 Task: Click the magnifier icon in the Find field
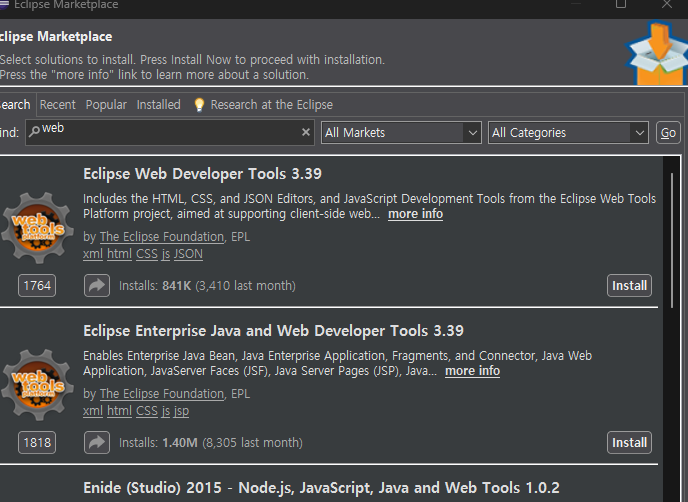click(34, 130)
